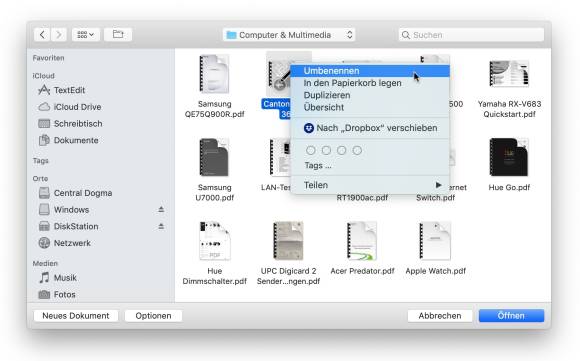Pick the fourth tag color circle
The image size is (580, 361).
tap(357, 150)
